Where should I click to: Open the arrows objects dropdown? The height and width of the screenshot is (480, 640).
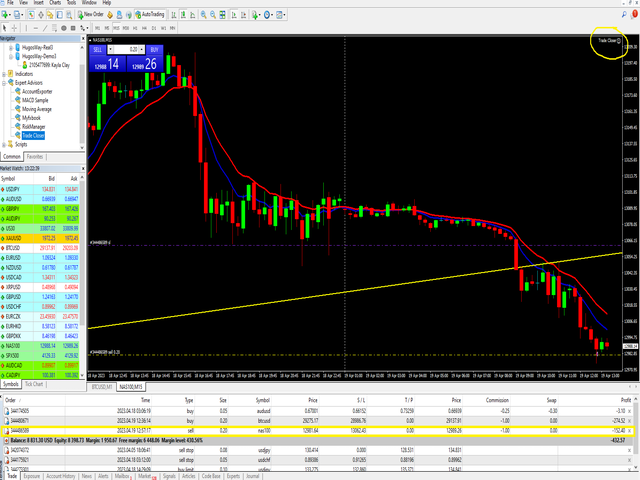pos(84,28)
